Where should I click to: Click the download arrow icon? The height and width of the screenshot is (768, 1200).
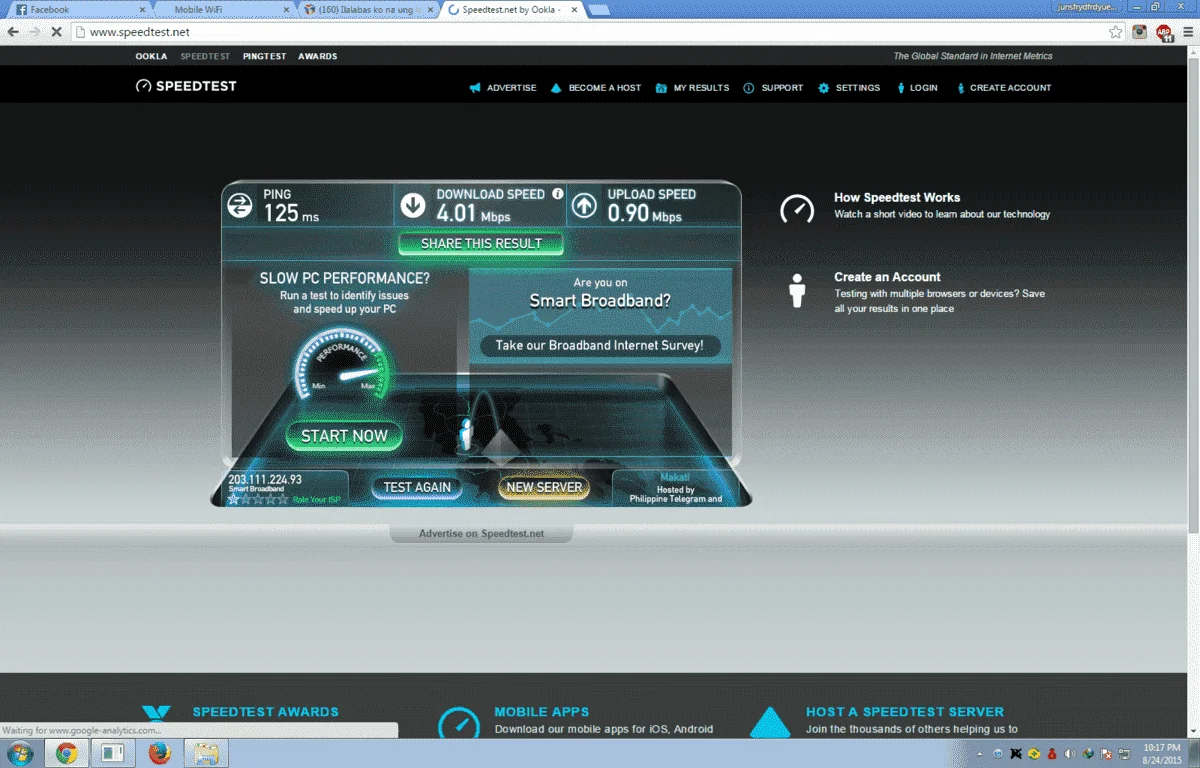[x=412, y=206]
